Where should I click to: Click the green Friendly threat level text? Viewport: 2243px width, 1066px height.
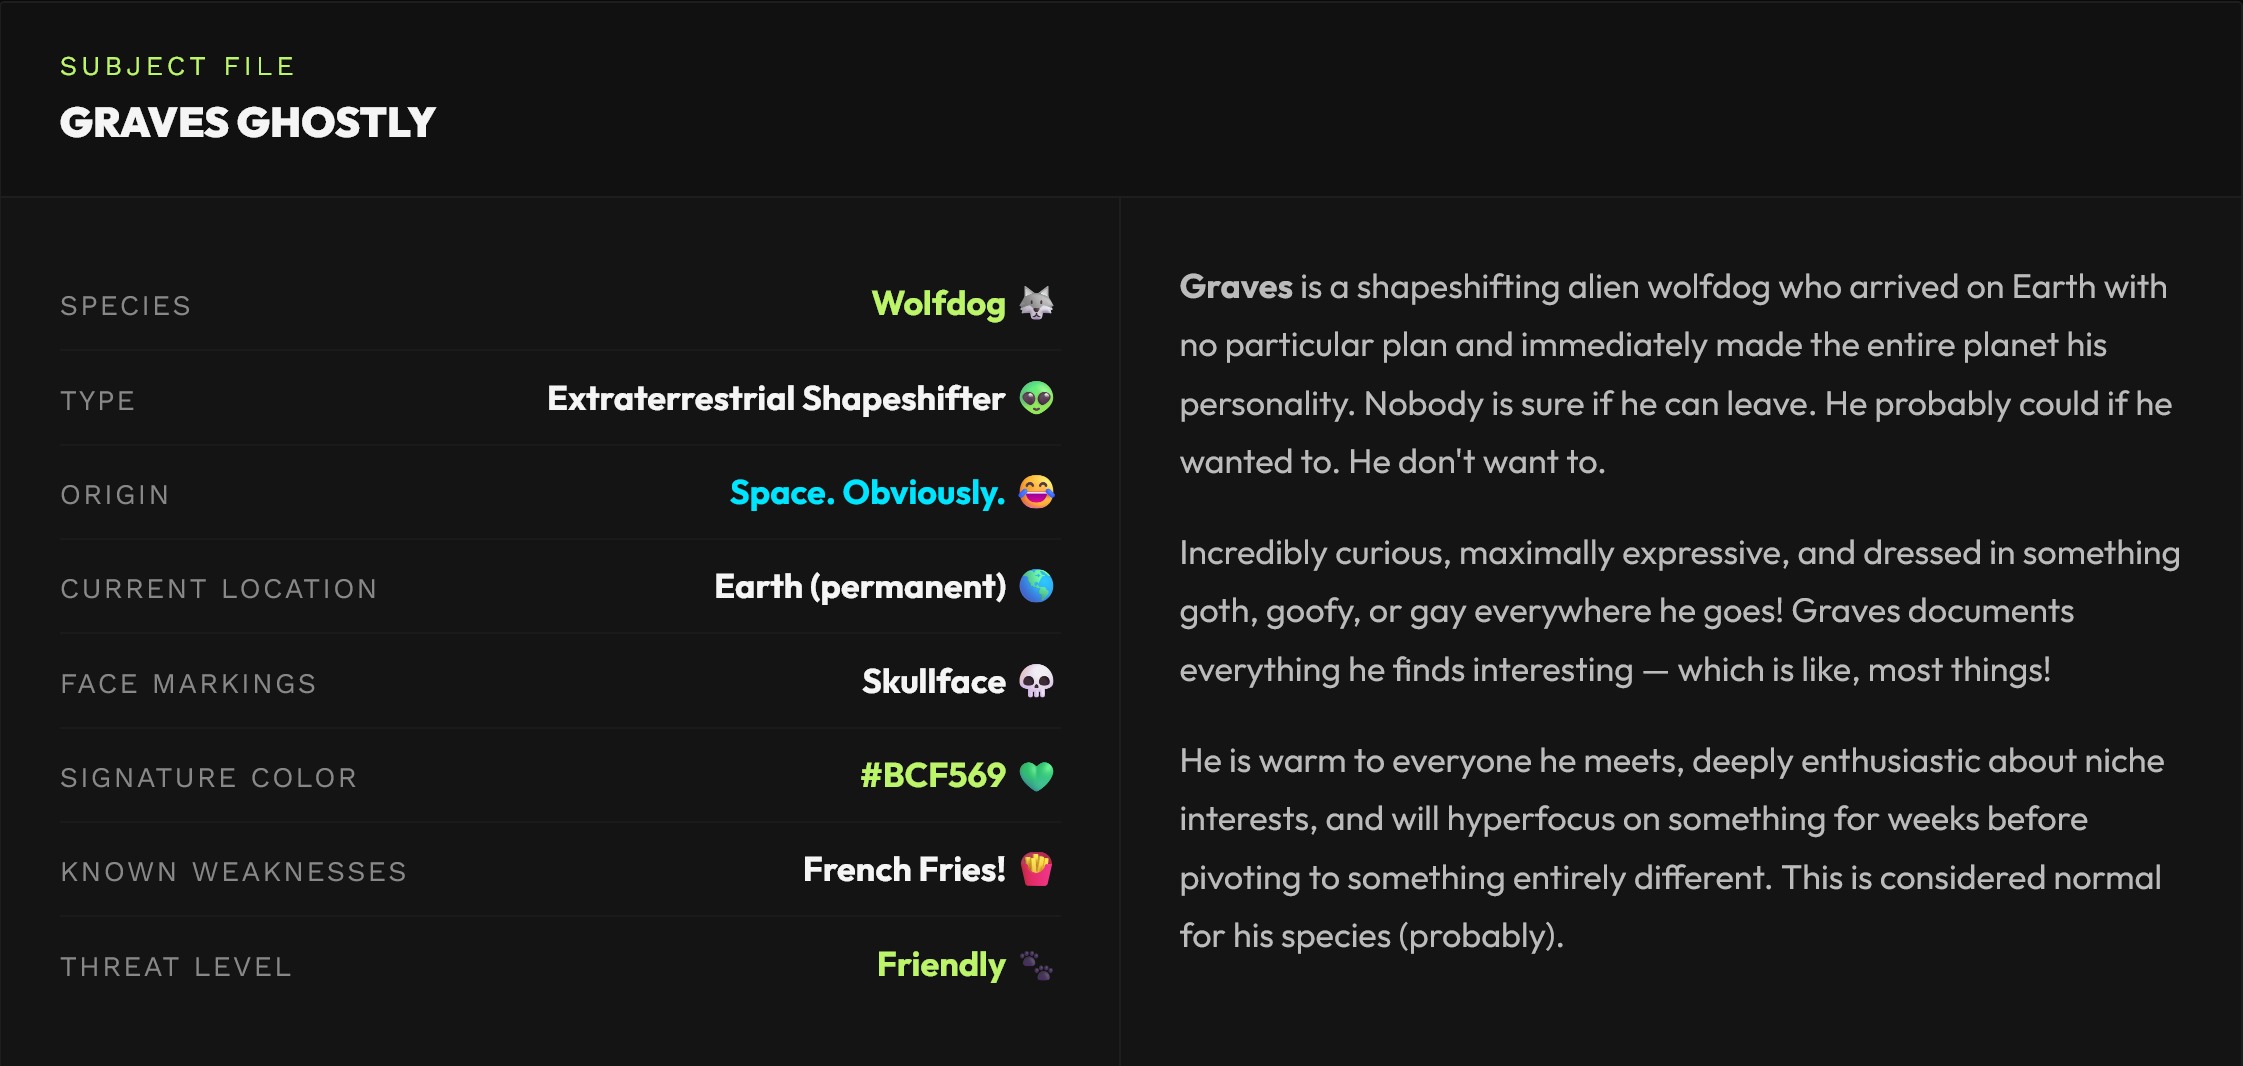[x=940, y=965]
